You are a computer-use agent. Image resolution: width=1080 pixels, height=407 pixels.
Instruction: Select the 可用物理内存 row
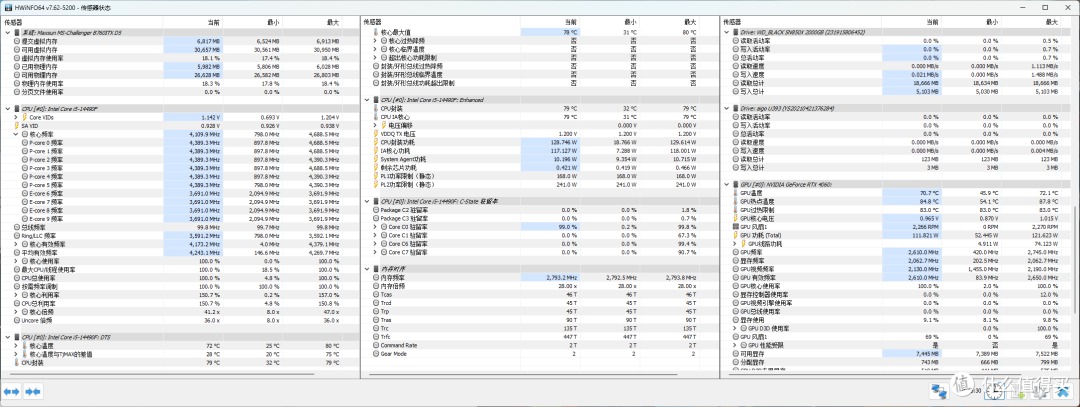point(181,74)
